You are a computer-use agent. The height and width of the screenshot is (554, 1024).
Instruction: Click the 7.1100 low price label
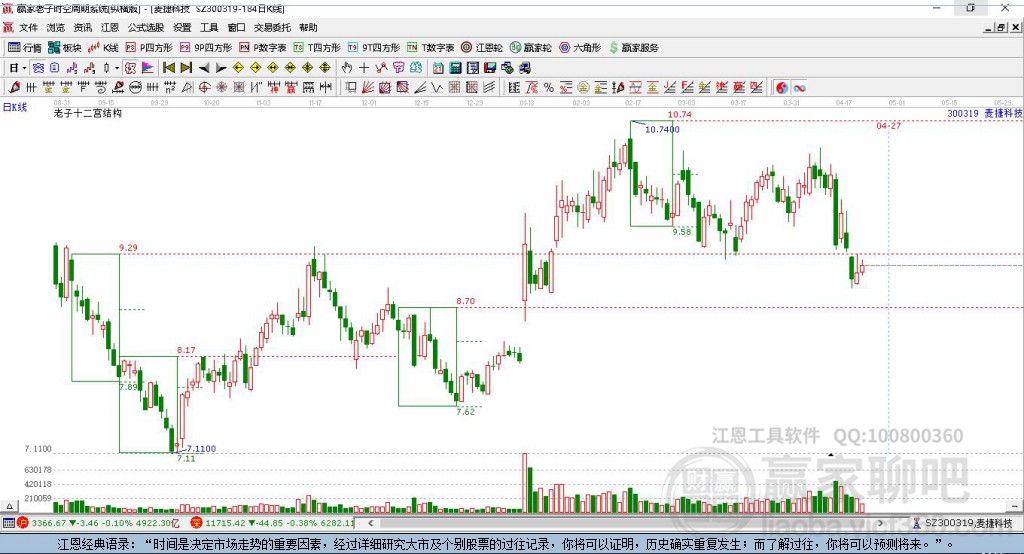(x=201, y=449)
